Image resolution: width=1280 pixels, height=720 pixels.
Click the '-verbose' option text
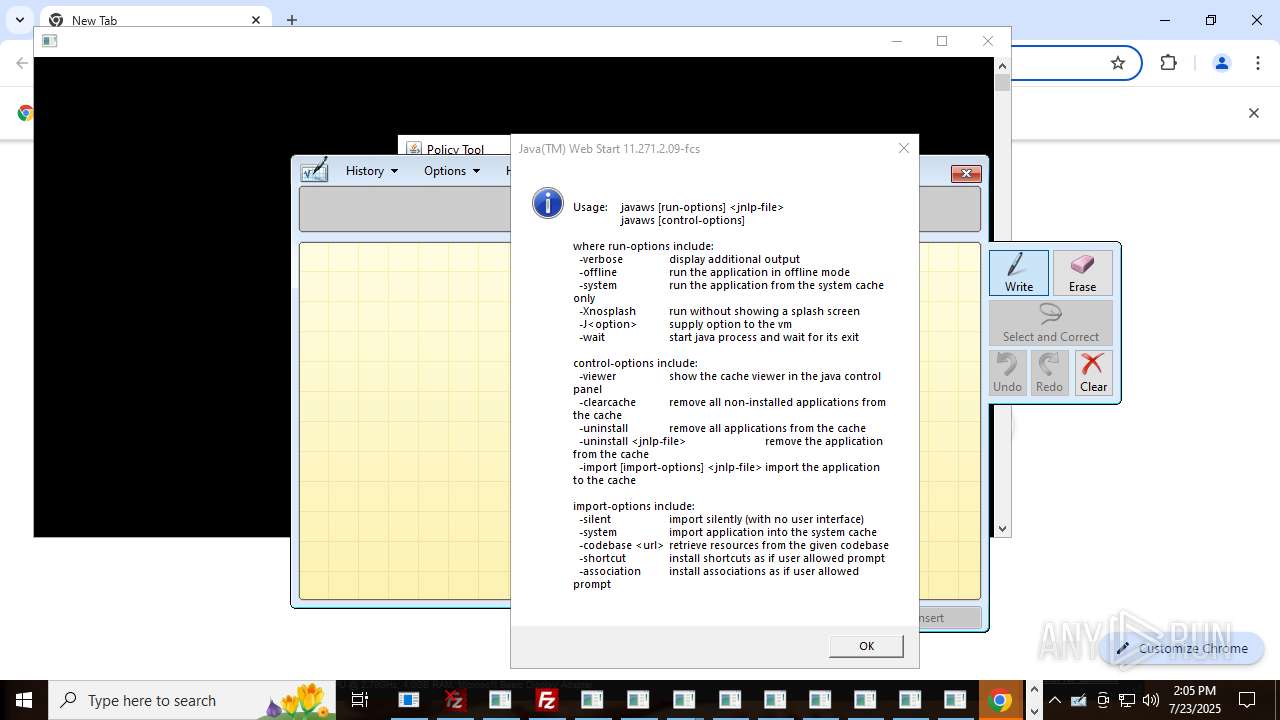coord(601,259)
